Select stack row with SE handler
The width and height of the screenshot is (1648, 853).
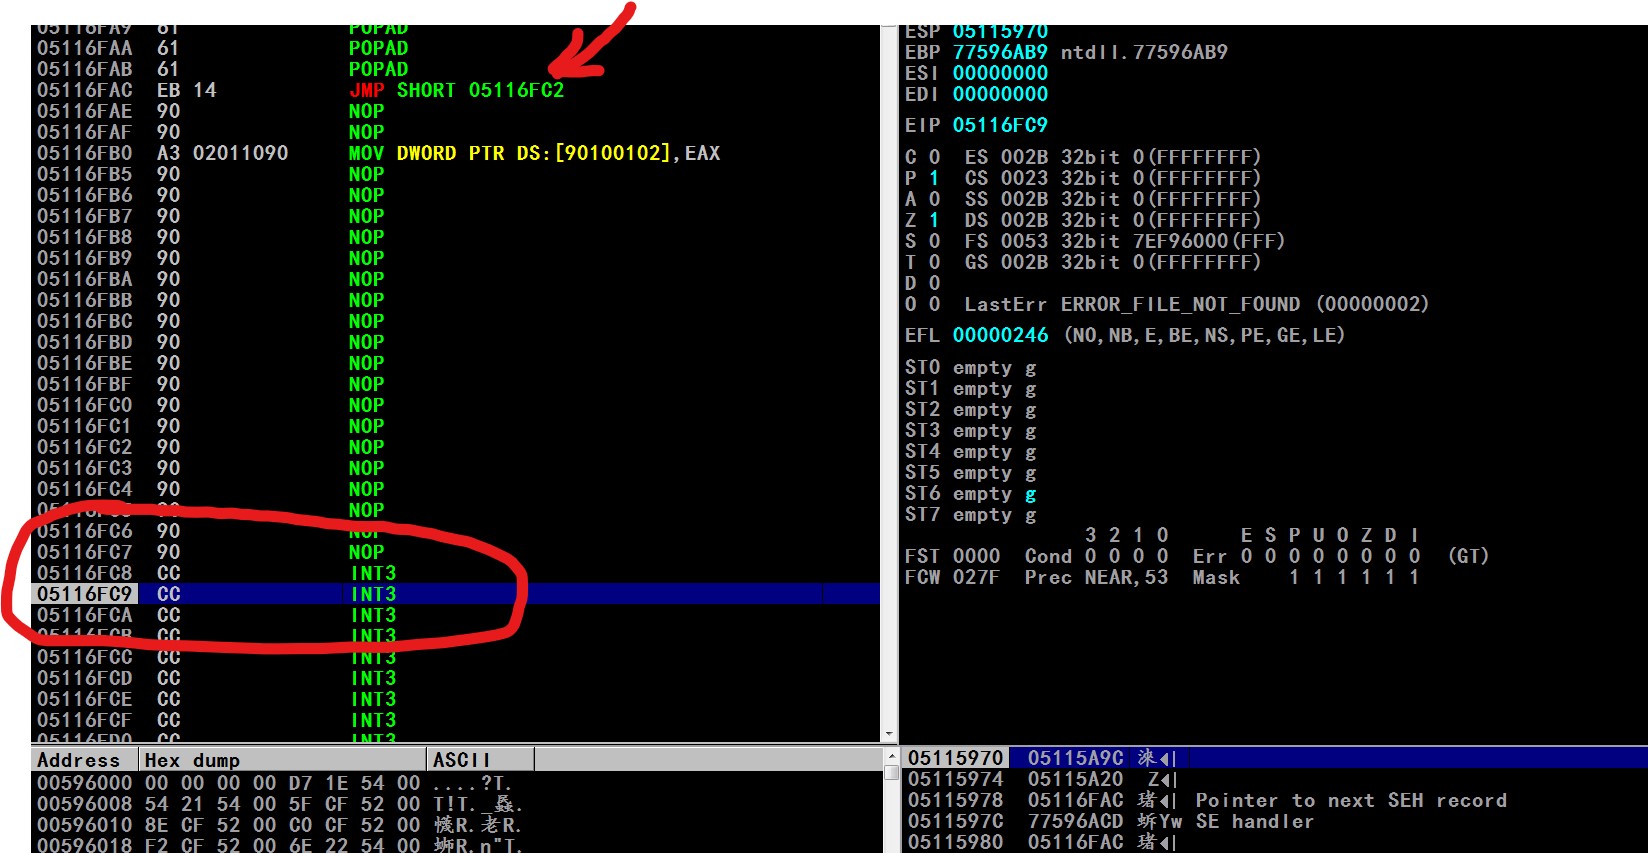pos(1275,821)
